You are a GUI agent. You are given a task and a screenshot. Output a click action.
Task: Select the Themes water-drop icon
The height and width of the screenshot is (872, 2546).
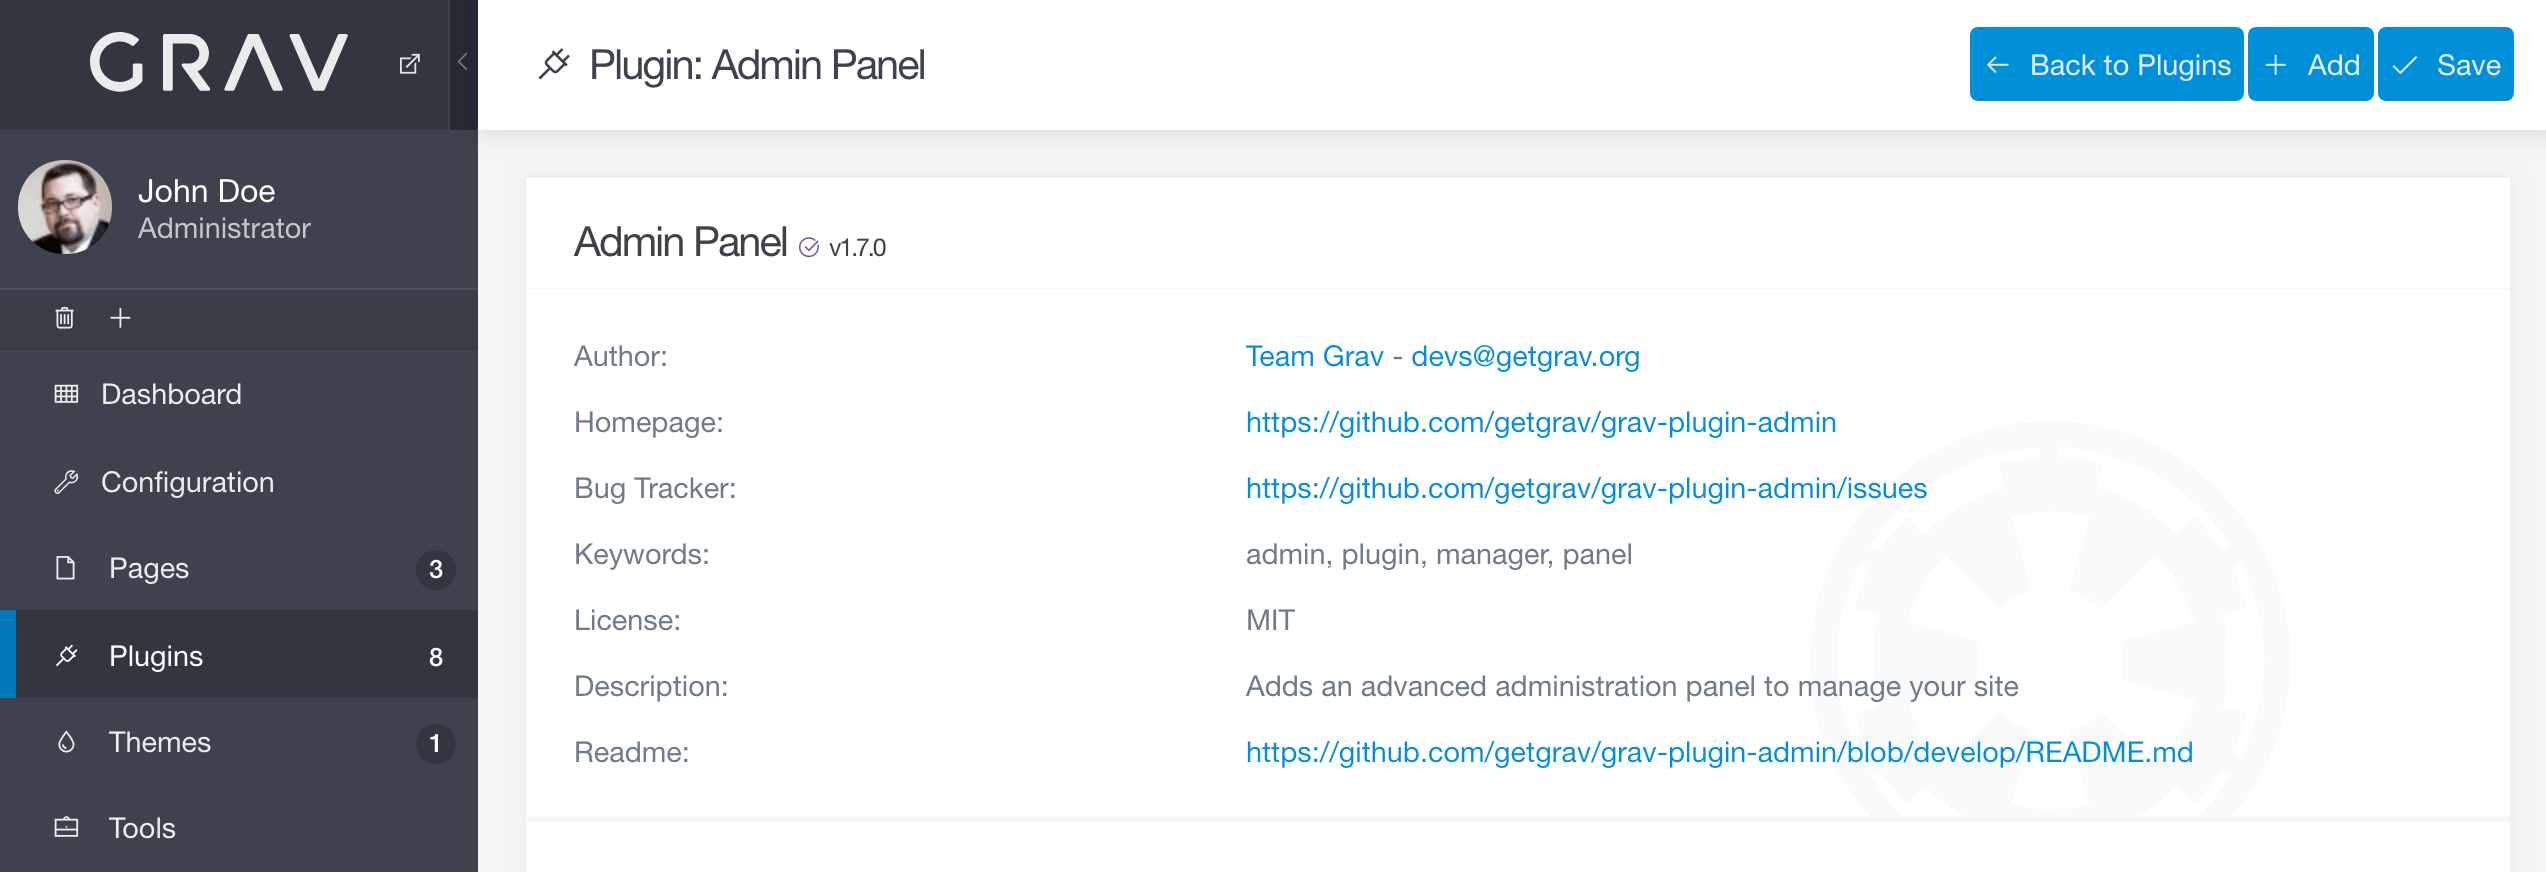(65, 742)
